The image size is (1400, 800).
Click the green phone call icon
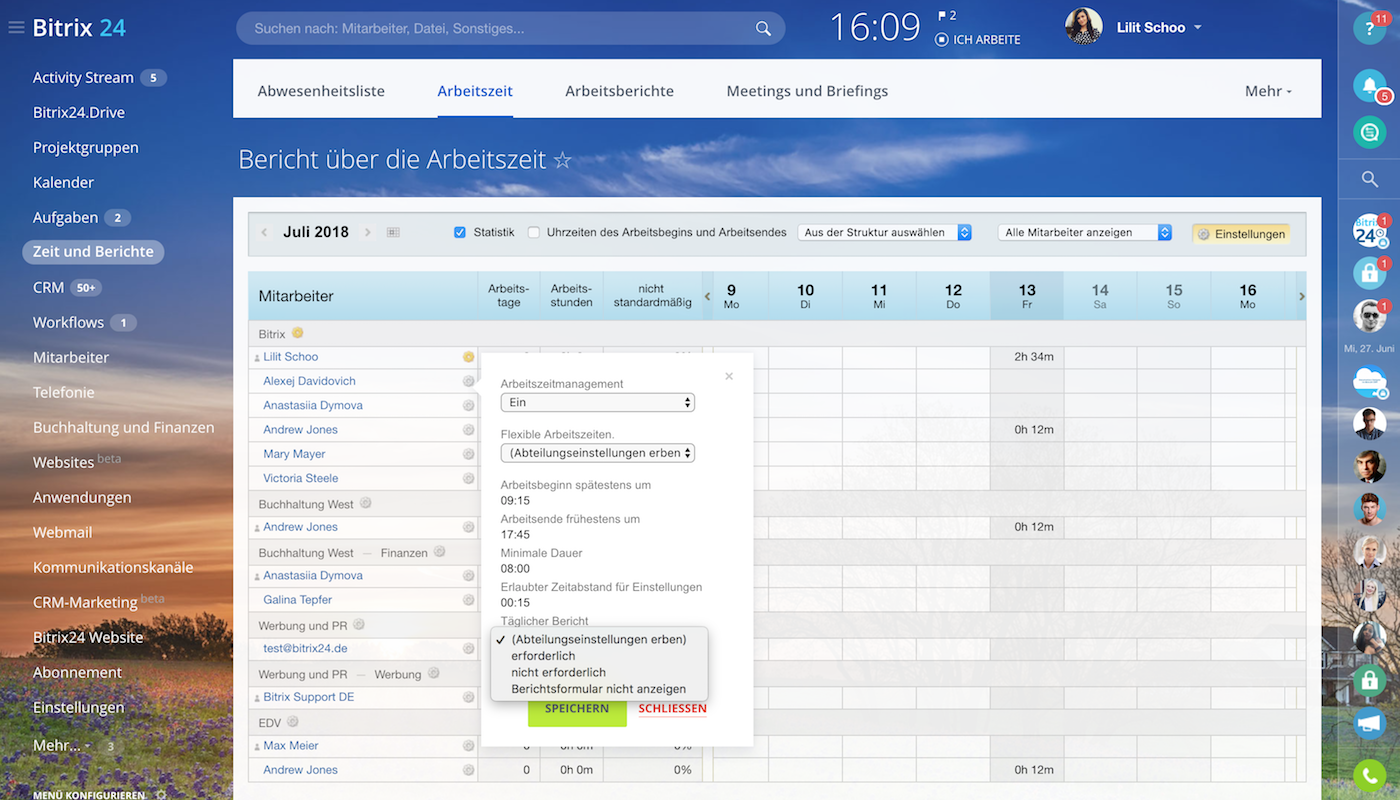coord(1369,776)
